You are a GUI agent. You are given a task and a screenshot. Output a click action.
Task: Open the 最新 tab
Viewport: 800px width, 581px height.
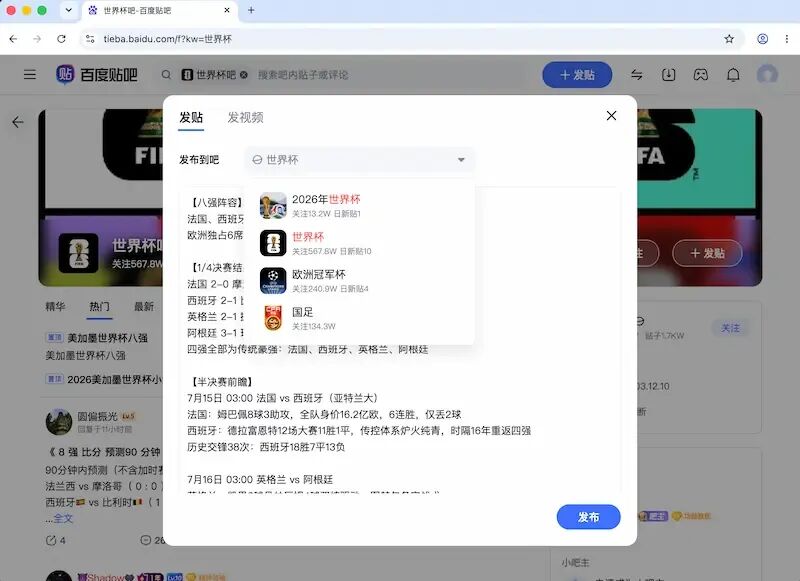pos(144,307)
